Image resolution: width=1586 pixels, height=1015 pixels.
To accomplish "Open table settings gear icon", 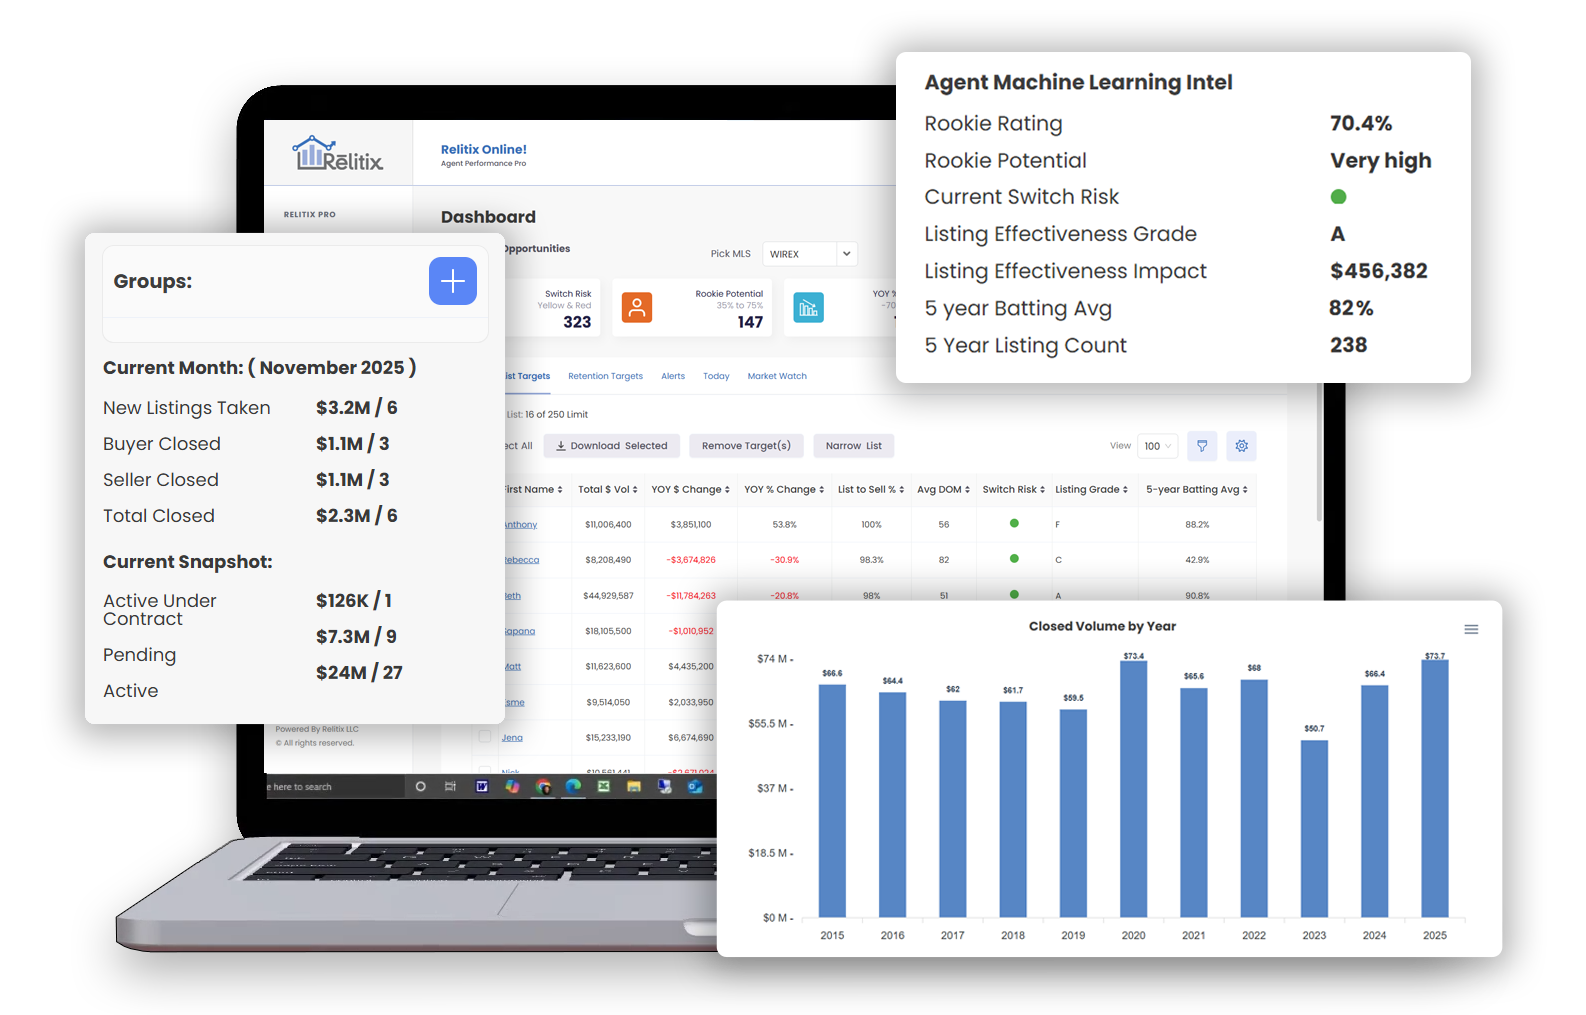I will pos(1241,446).
